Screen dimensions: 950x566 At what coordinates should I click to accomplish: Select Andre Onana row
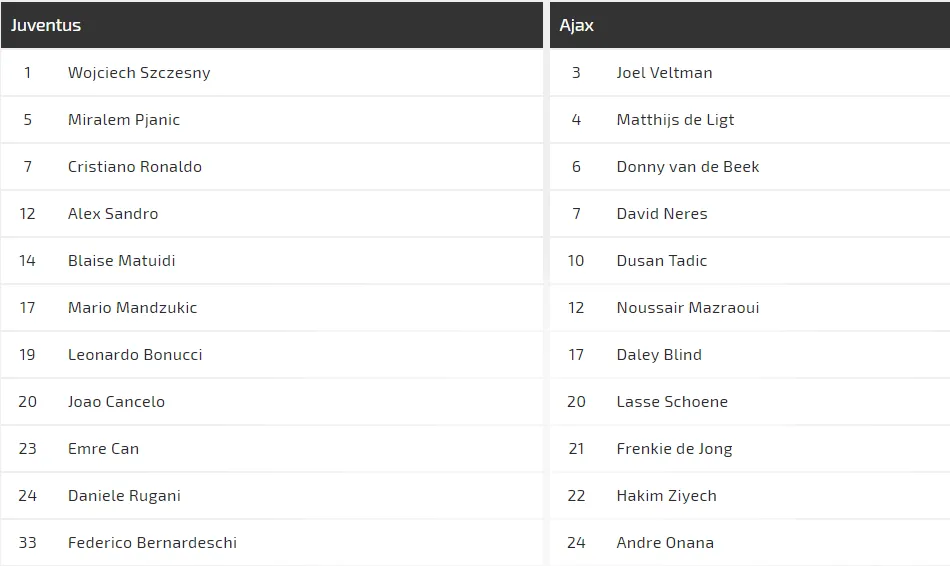pyautogui.click(x=665, y=543)
